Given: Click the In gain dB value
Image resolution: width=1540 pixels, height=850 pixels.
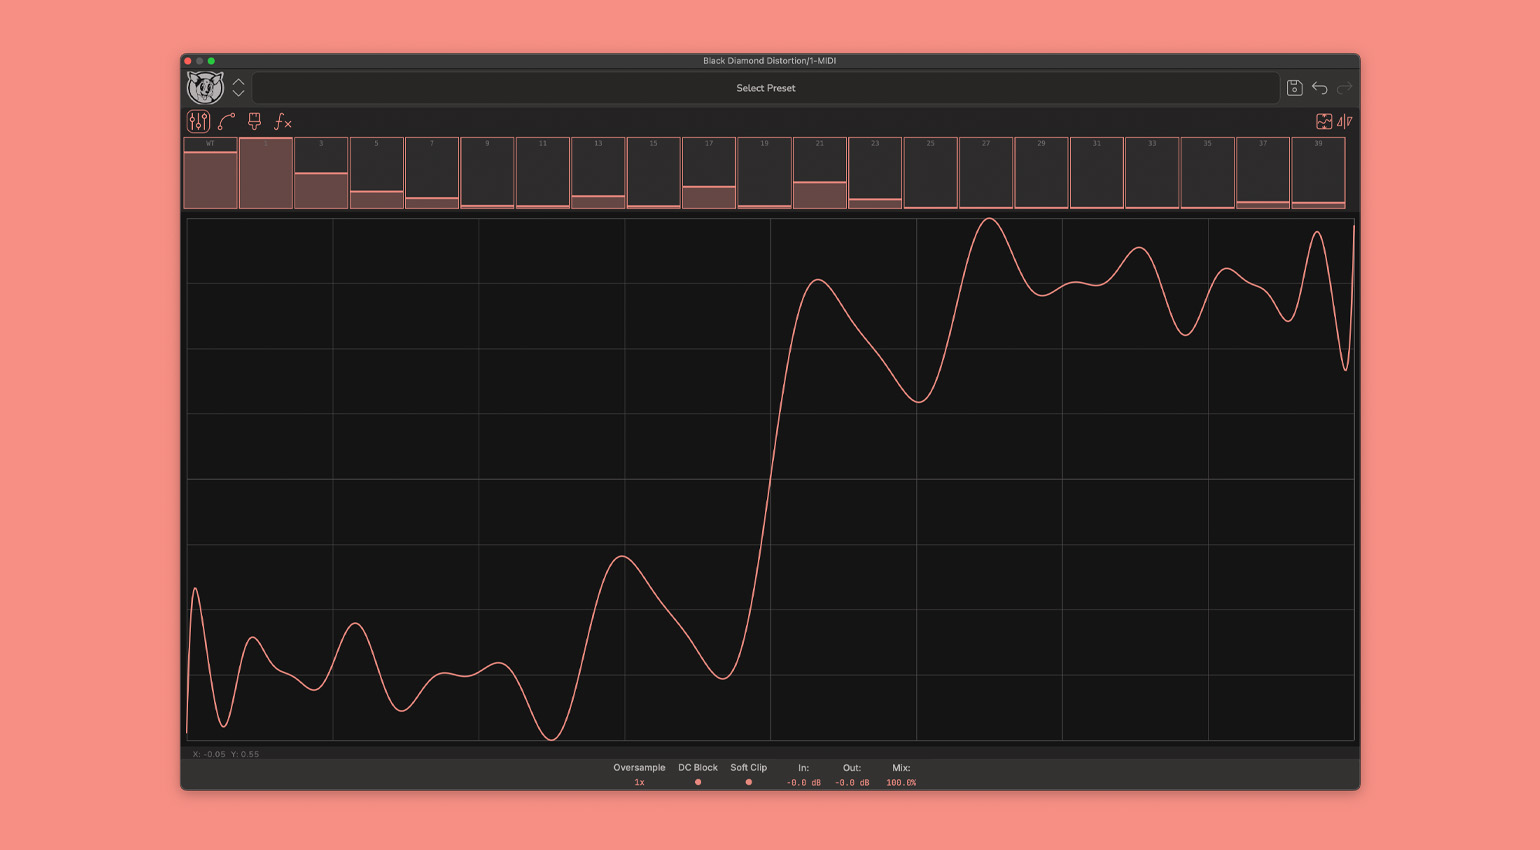Looking at the screenshot, I should tap(803, 782).
